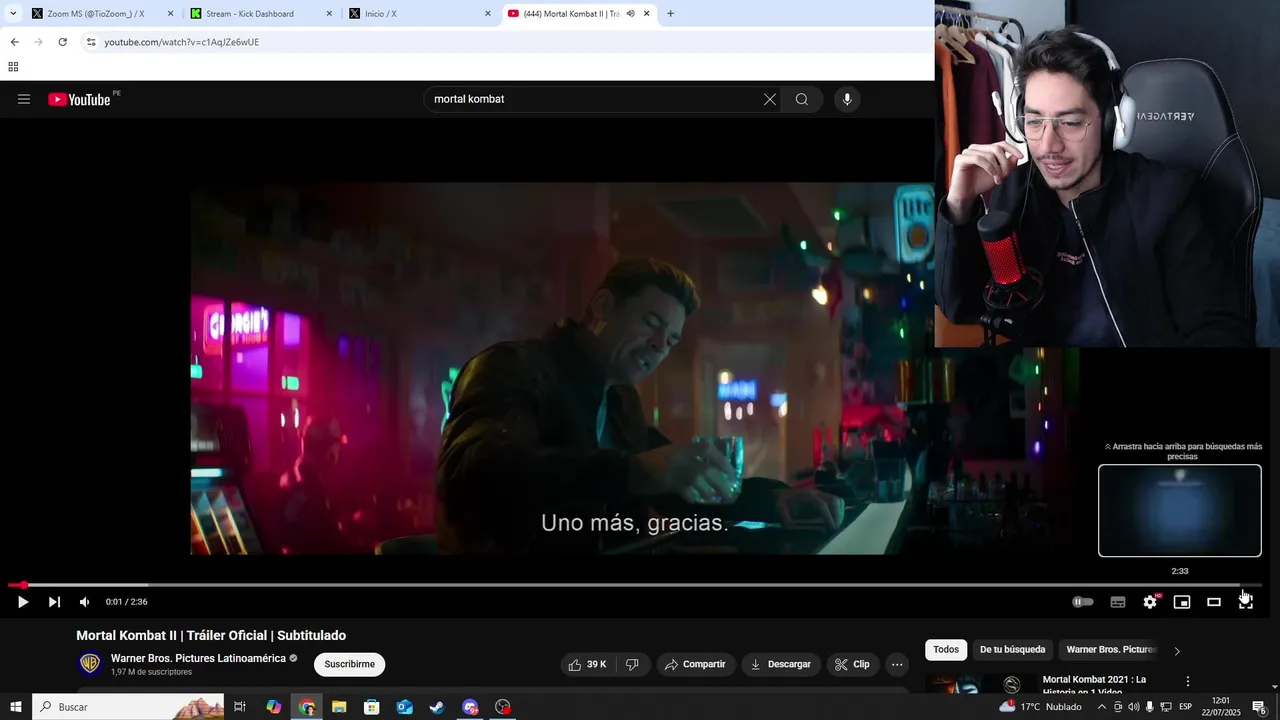Open the ESP language input indicator
The height and width of the screenshot is (720, 1280).
1186,707
